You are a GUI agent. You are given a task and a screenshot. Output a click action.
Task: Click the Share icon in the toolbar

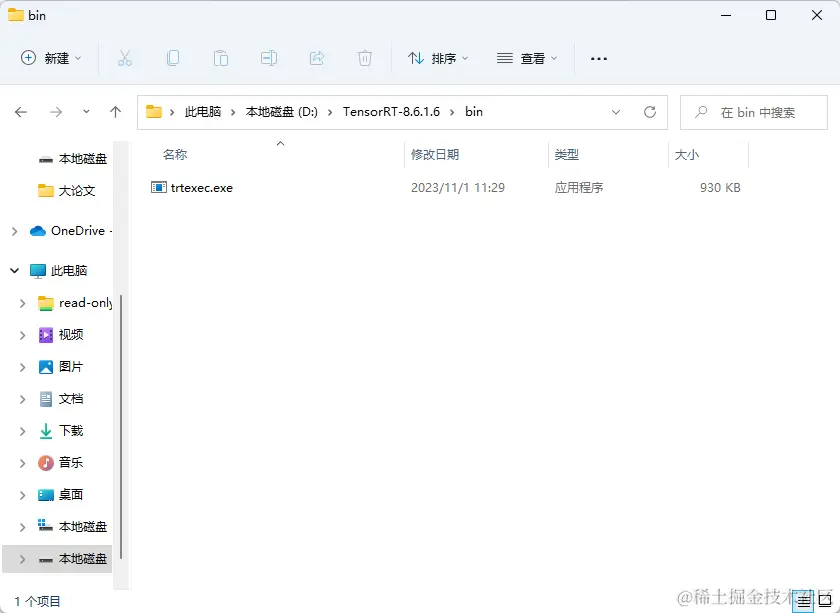pos(317,59)
